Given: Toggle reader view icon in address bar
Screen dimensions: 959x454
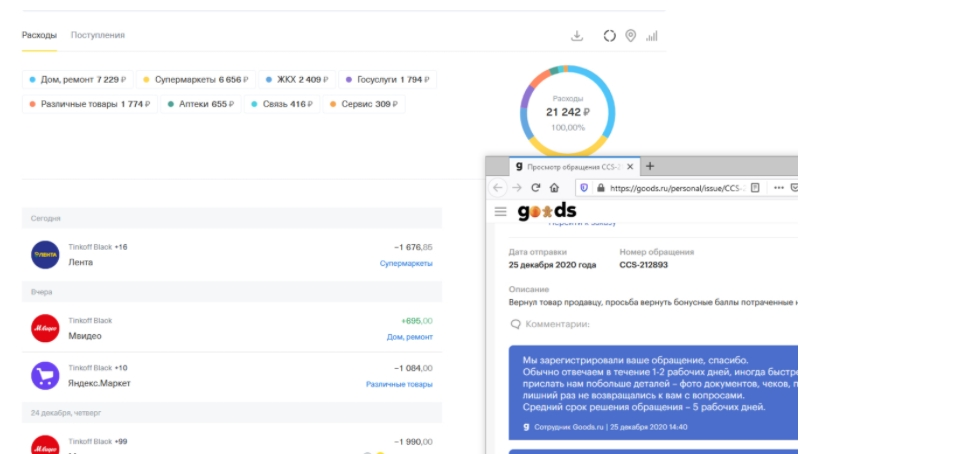Looking at the screenshot, I should click(x=755, y=188).
